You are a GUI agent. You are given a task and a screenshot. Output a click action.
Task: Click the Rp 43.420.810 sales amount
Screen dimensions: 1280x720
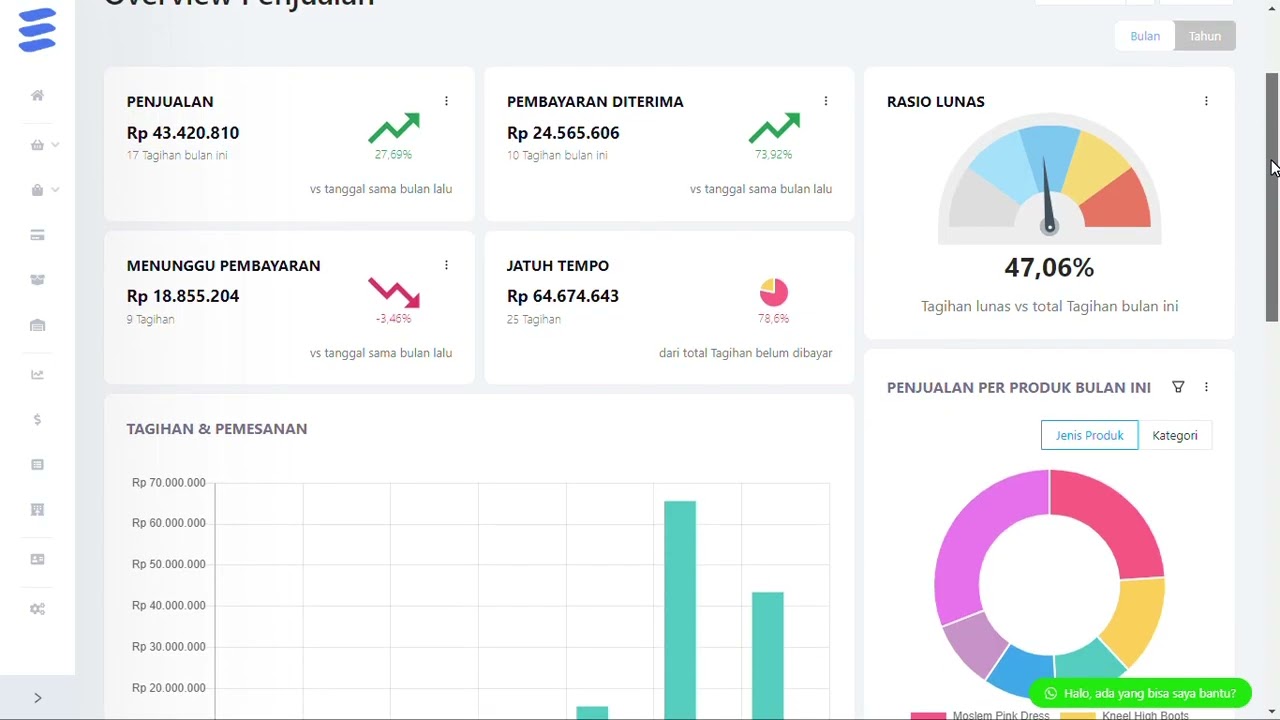click(183, 132)
